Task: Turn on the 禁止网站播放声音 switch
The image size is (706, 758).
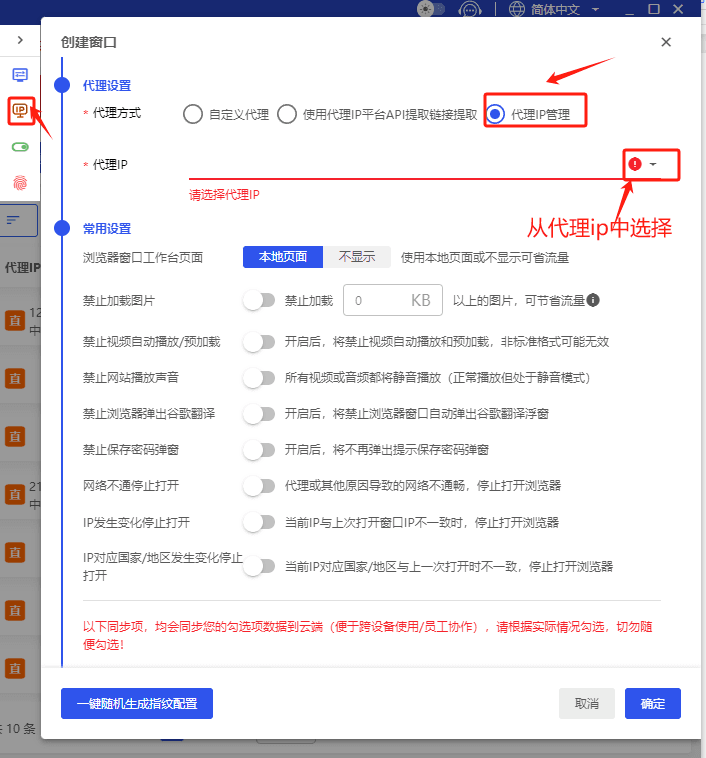Action: 258,378
